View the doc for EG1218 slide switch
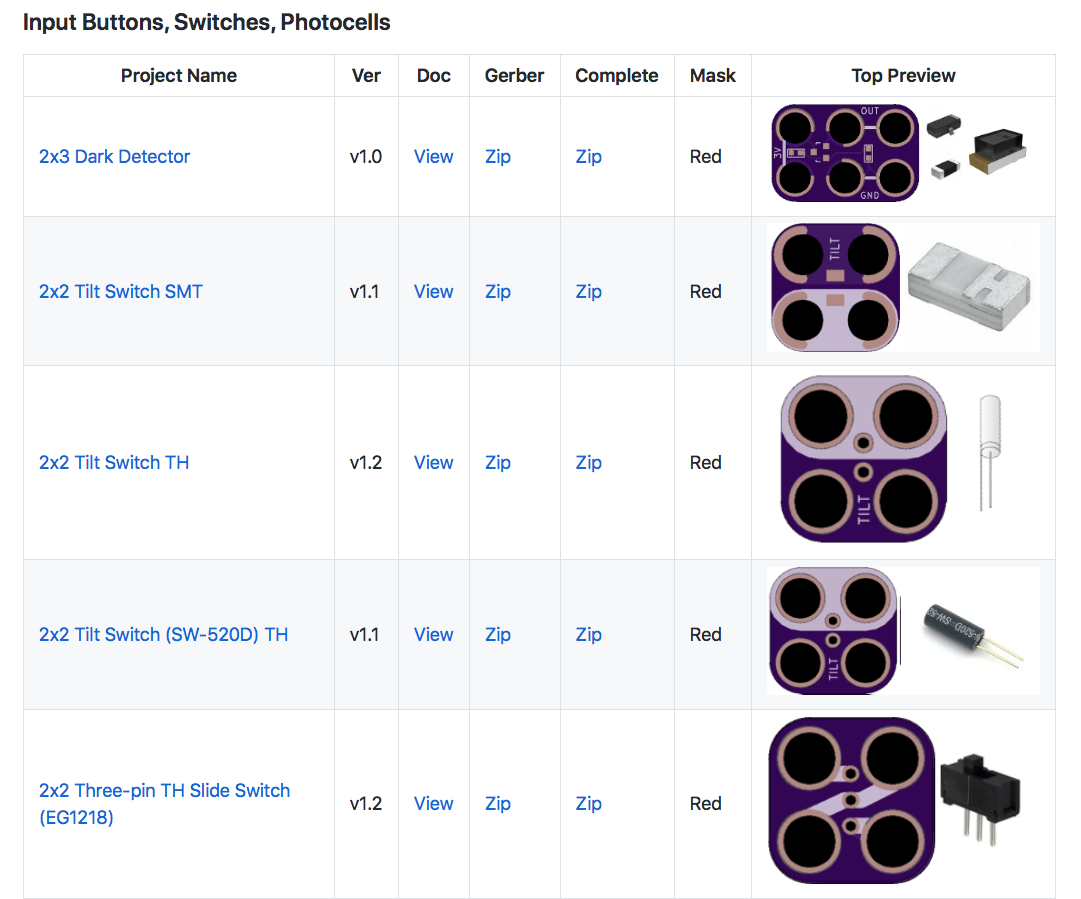1081x899 pixels. coord(433,804)
